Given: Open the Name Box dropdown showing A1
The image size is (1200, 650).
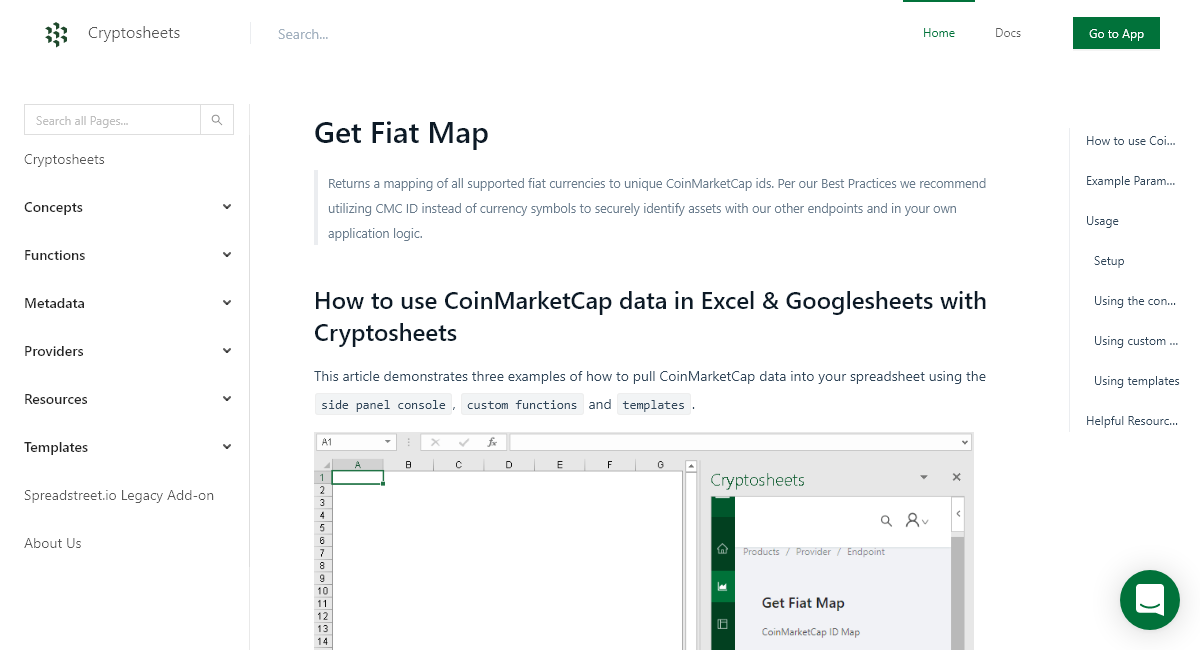Looking at the screenshot, I should click(x=387, y=441).
